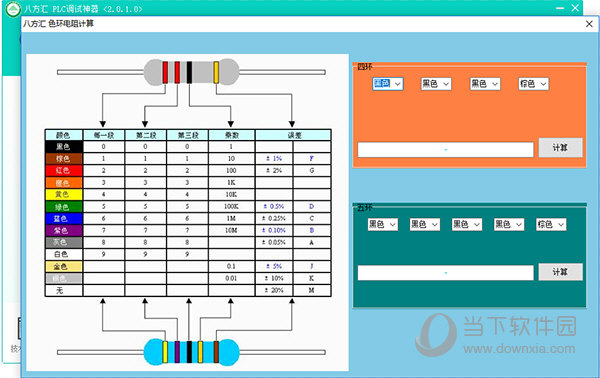Viewport: 600px width, 378px height.
Task: Click the ± 0.5% tolerance cell
Action: [274, 207]
